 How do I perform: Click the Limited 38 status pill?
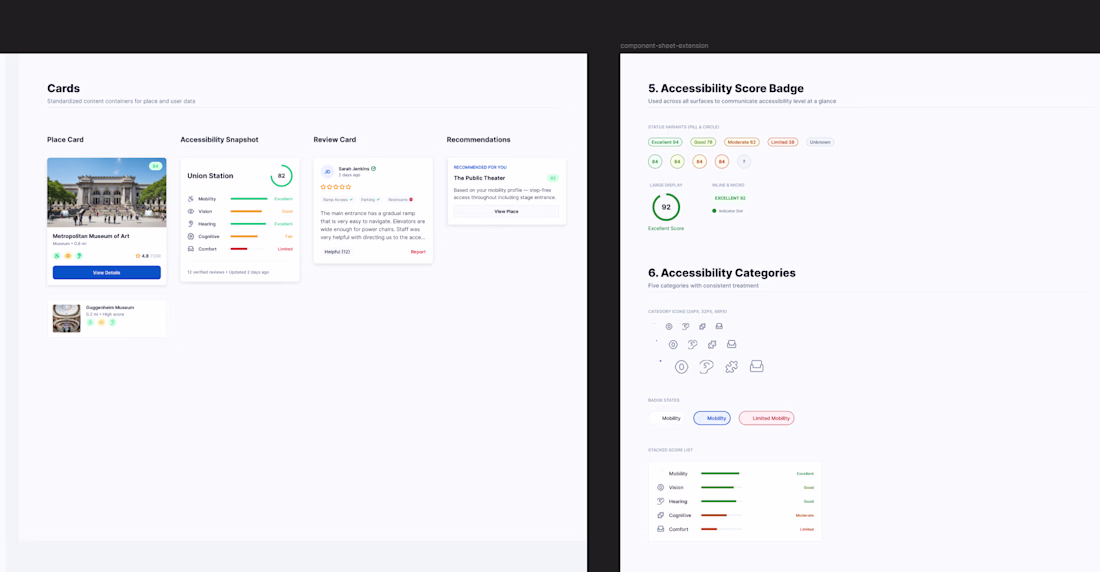[783, 142]
